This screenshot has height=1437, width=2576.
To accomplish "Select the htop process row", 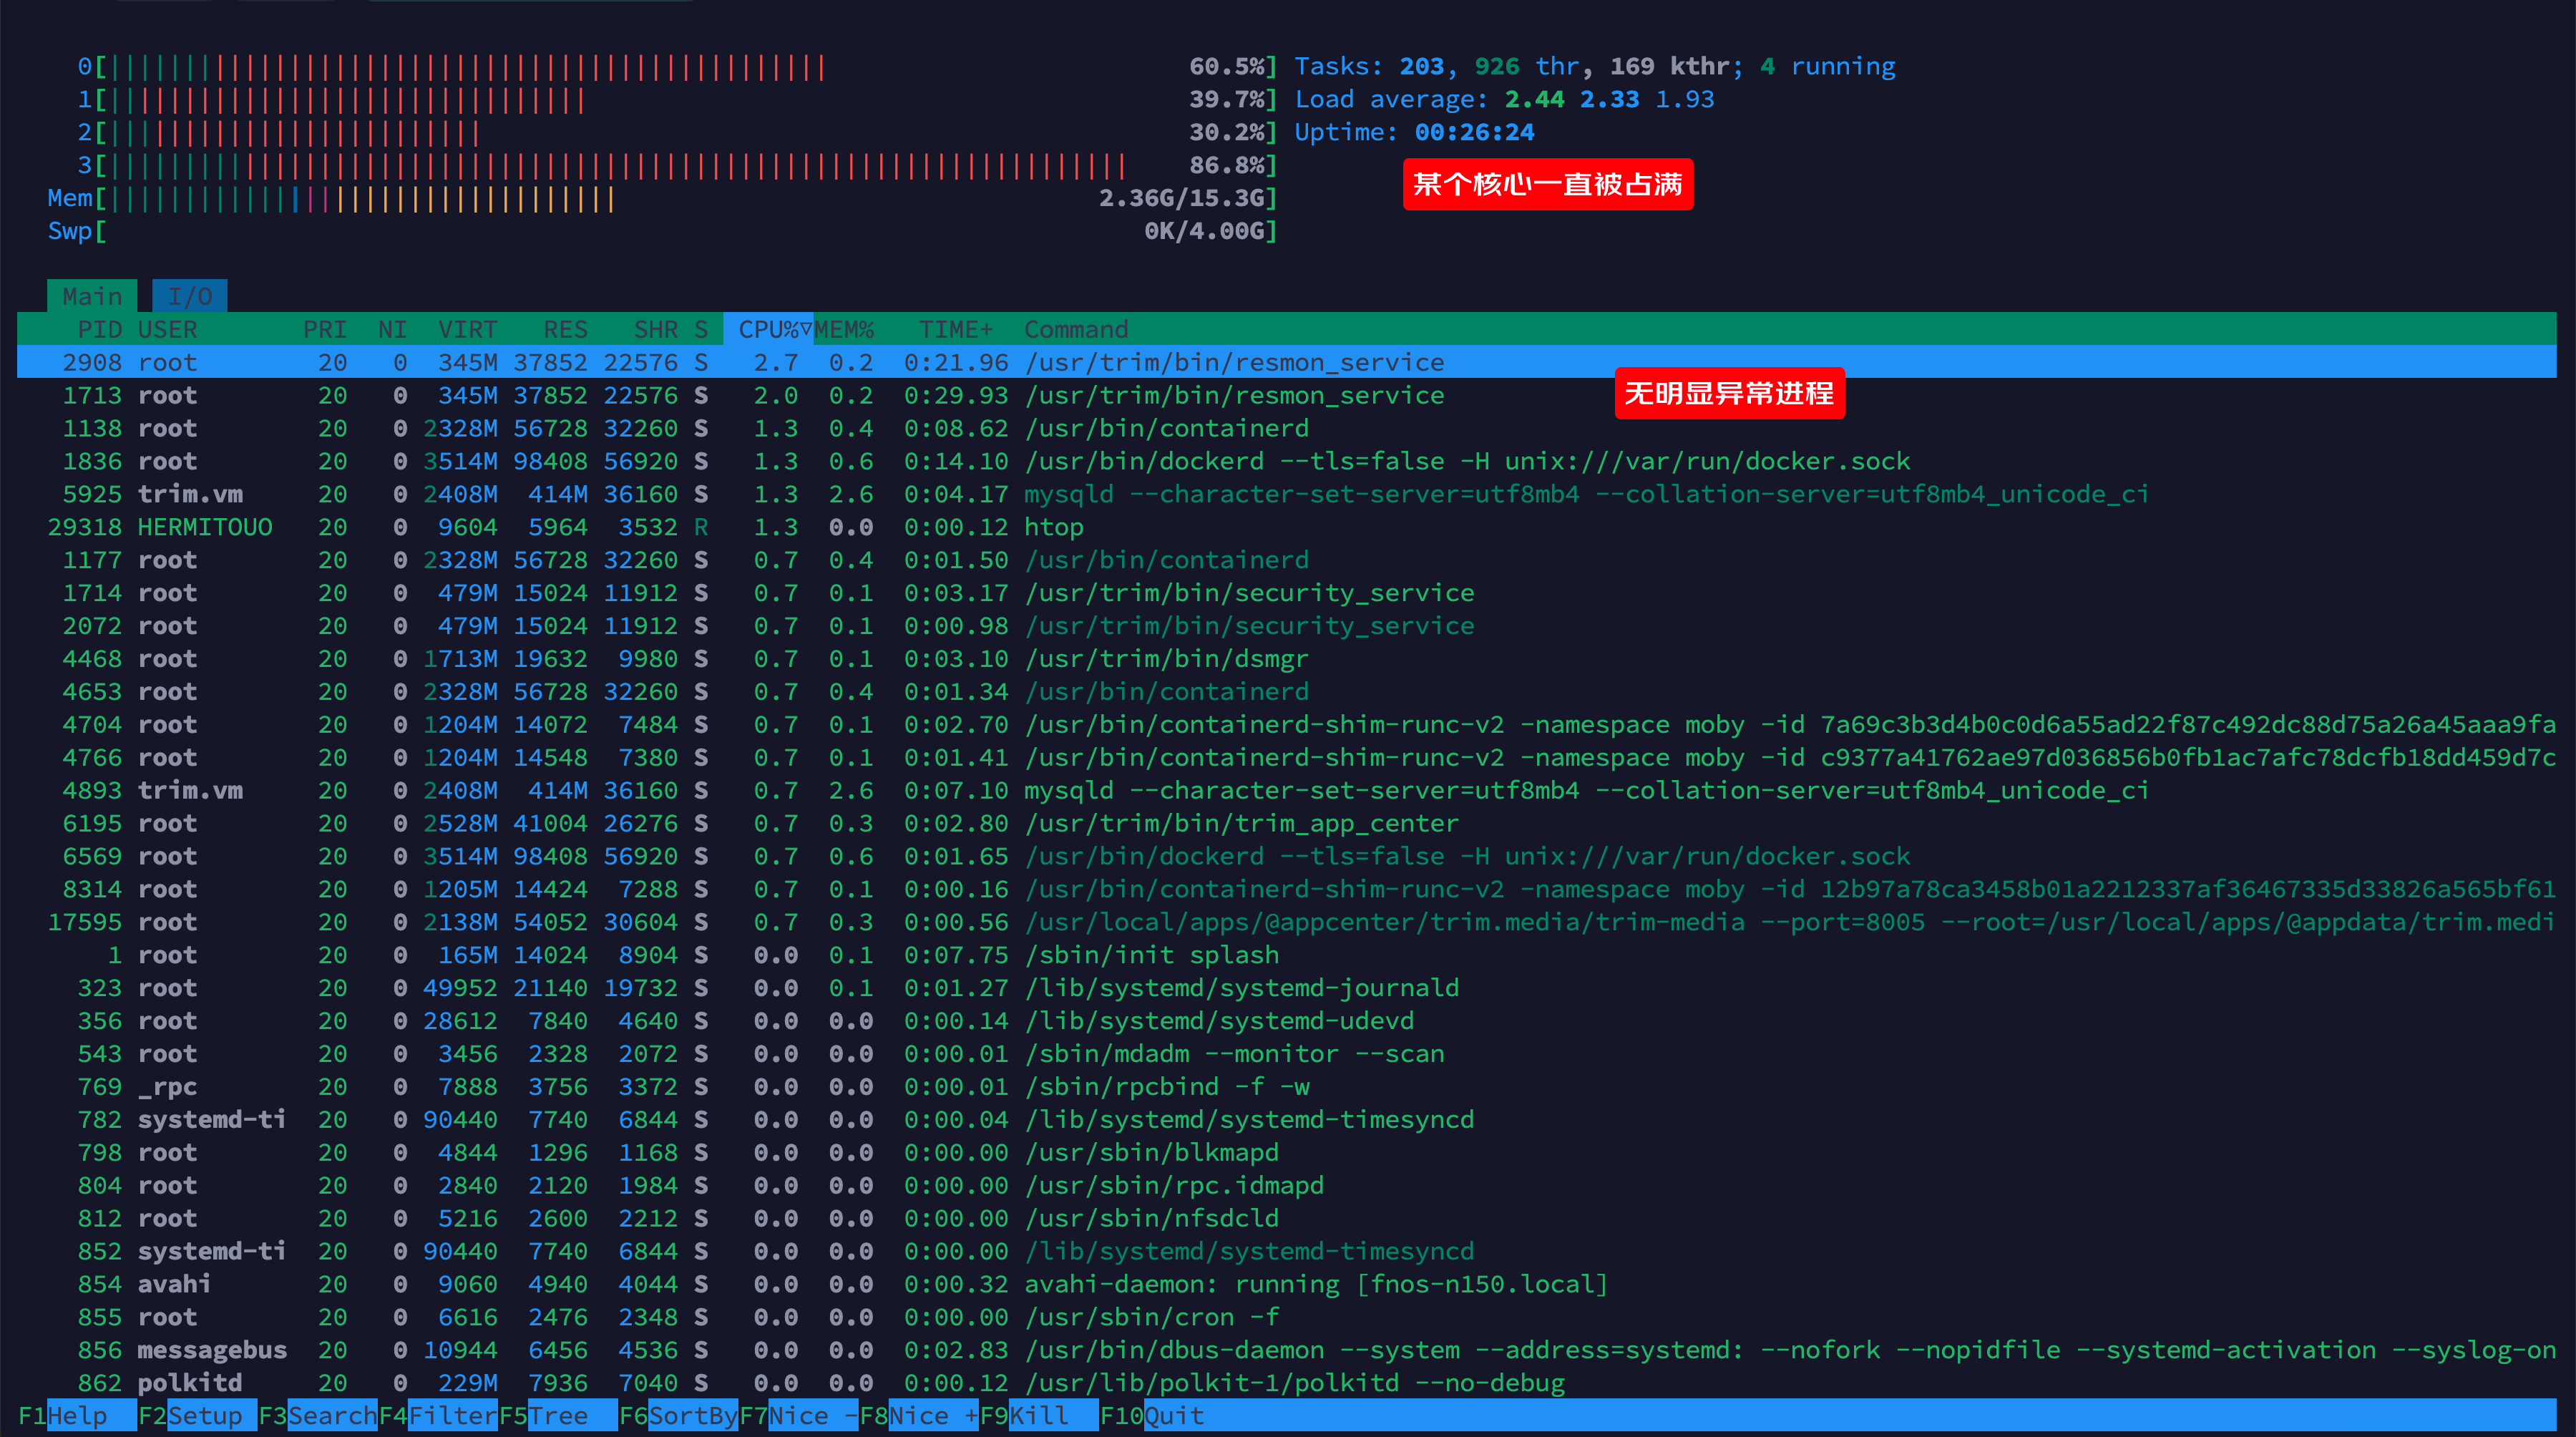I will pos(1052,527).
